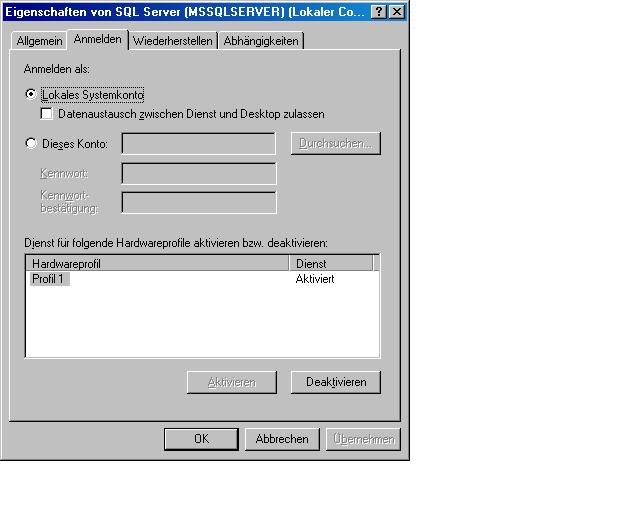The height and width of the screenshot is (512, 640).
Task: Click the Dienst column header
Action: click(x=331, y=263)
